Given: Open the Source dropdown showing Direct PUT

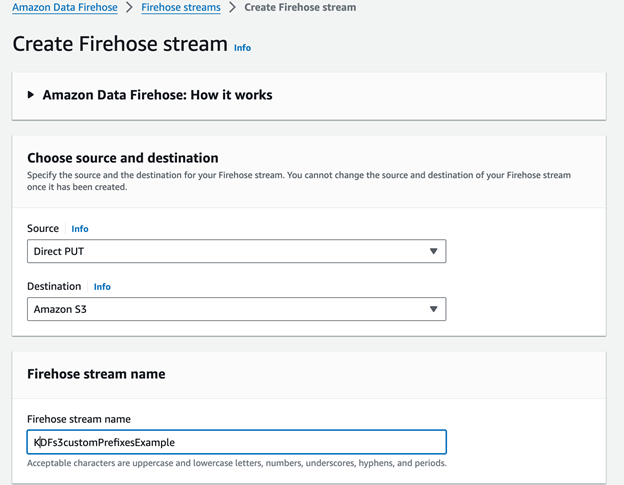Looking at the screenshot, I should 236,251.
